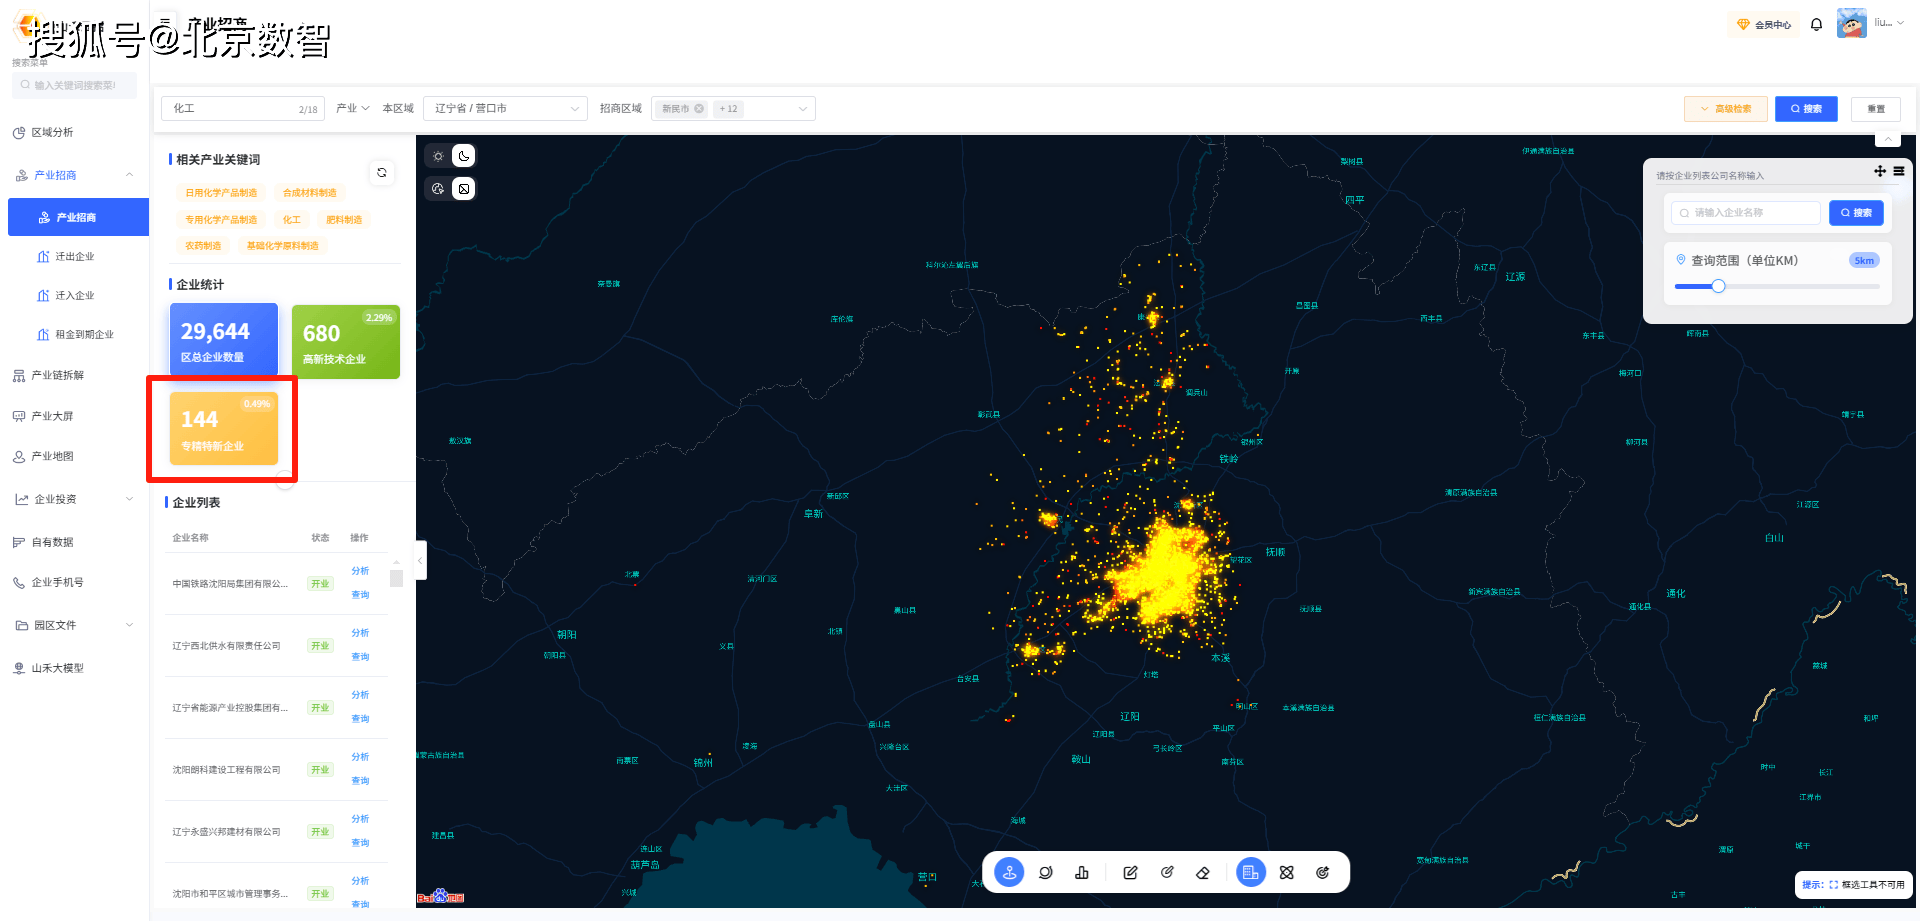Click the atom-shaped icon in map toolbar
Screen dimensions: 1920x921
coord(1287,872)
